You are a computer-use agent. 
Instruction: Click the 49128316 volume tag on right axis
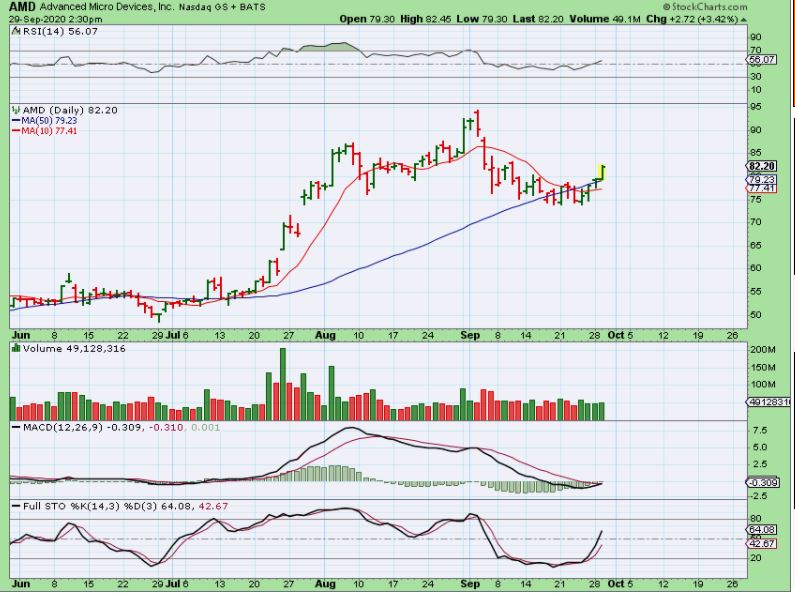770,402
